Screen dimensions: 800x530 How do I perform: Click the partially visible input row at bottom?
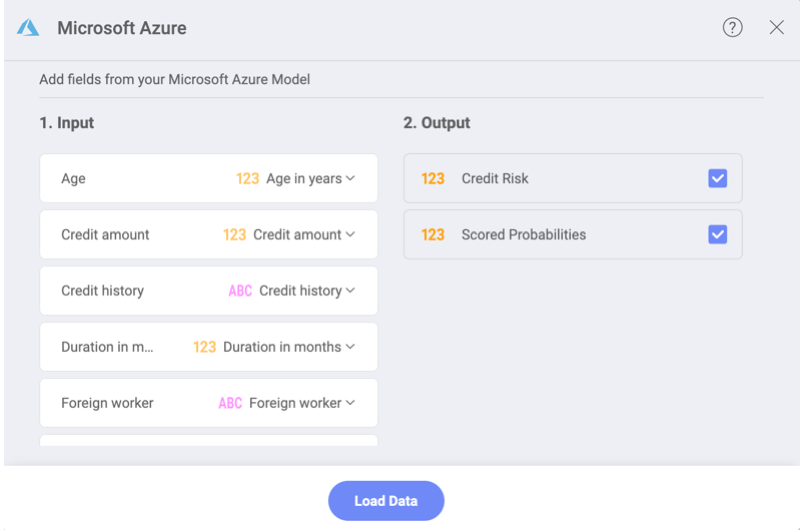(x=208, y=441)
